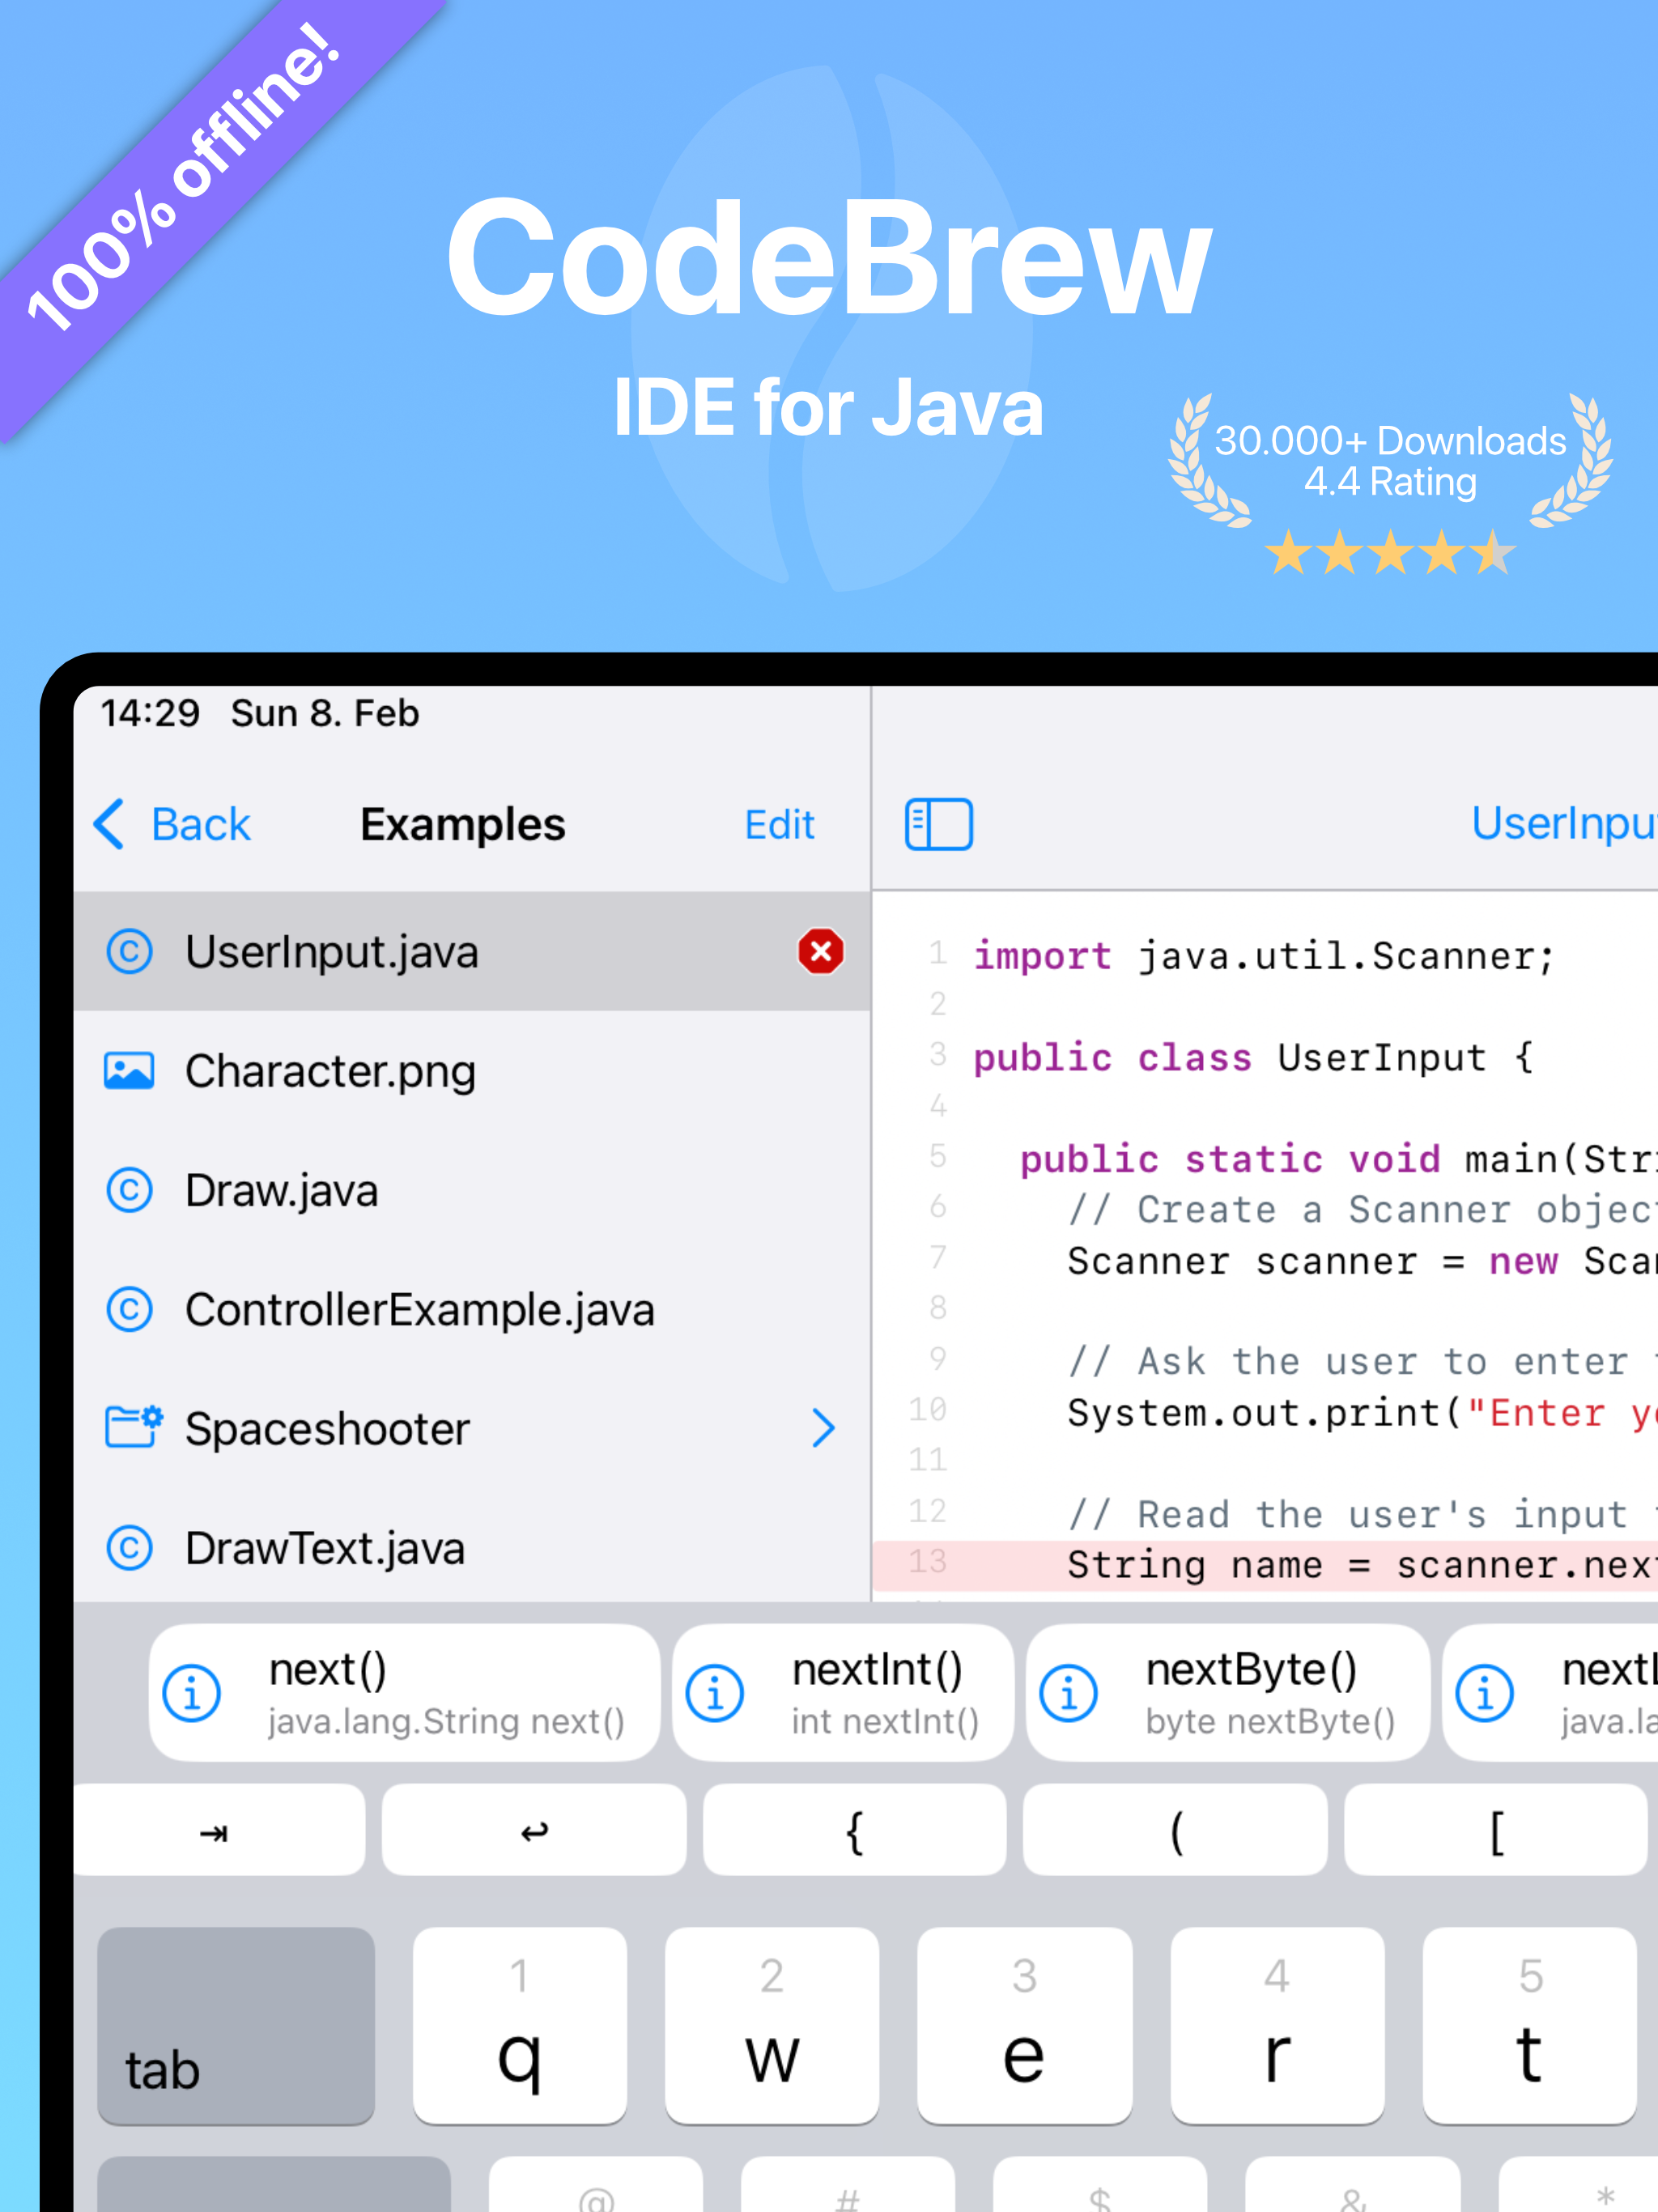This screenshot has width=1658, height=2212.
Task: Tap the q key
Action: (520, 2026)
